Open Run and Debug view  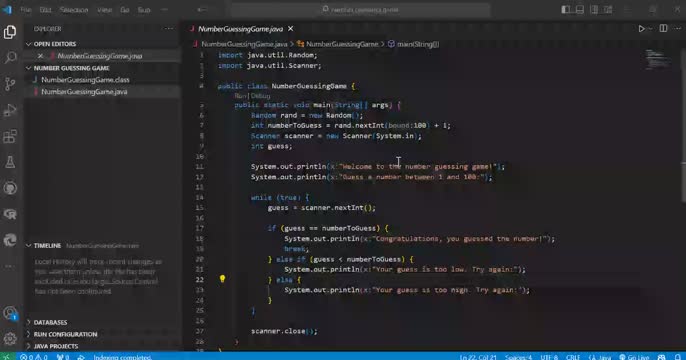[10, 110]
